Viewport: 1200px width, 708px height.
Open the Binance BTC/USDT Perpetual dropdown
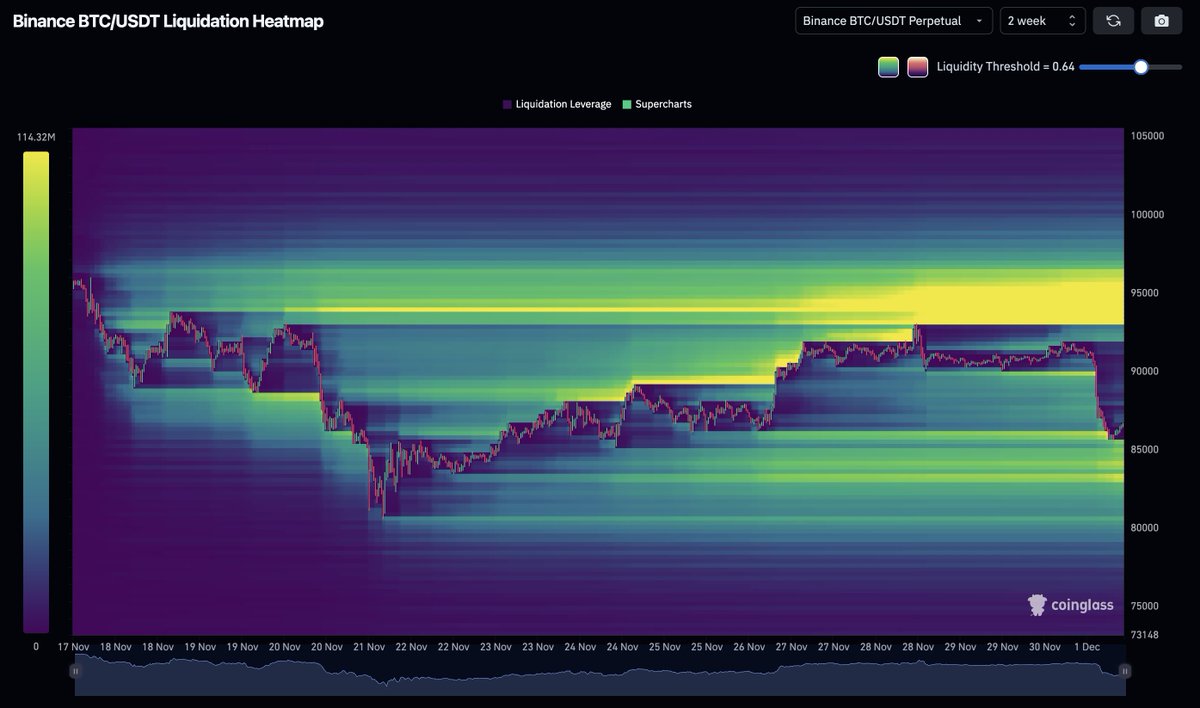pos(892,20)
